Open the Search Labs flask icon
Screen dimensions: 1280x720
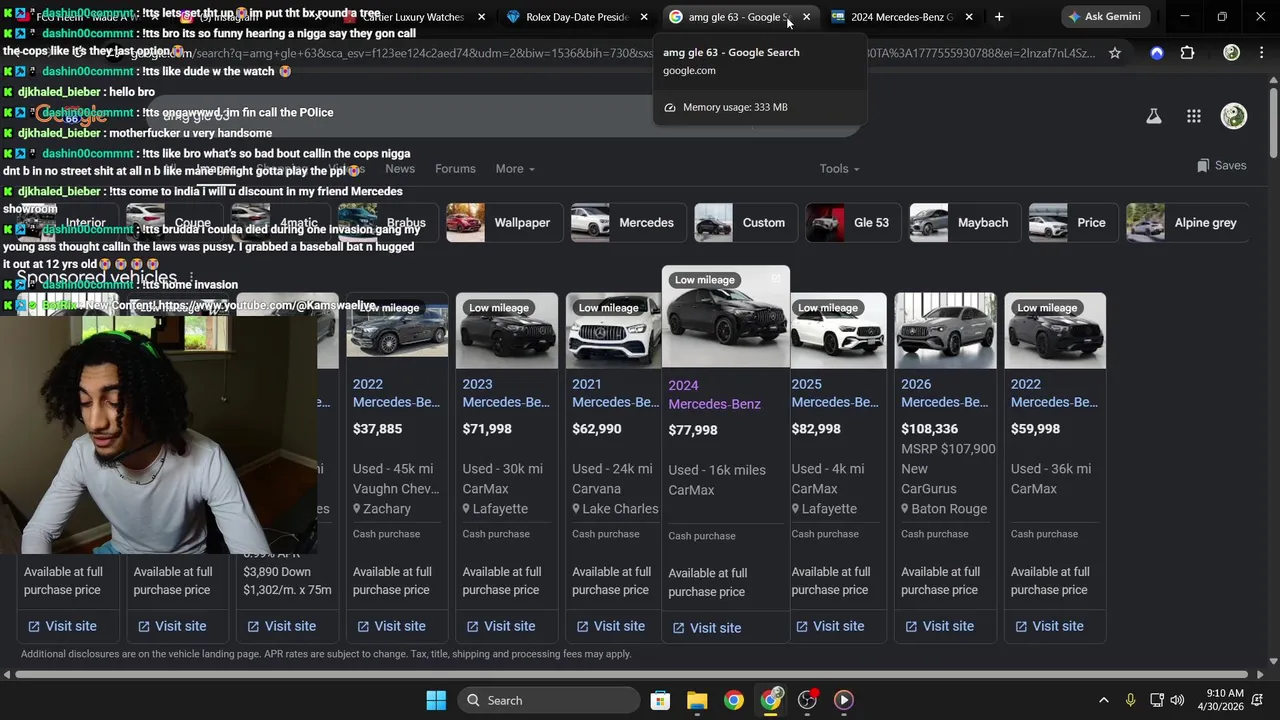point(1153,116)
